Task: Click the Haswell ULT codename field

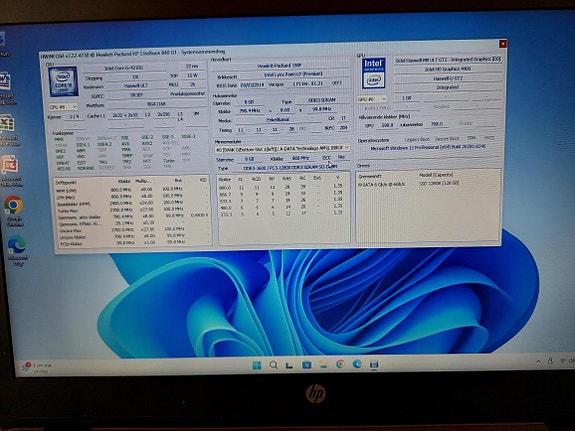Action: (x=136, y=86)
